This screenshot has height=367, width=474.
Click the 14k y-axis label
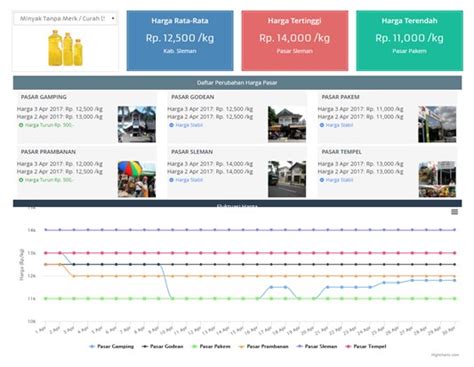coord(31,230)
